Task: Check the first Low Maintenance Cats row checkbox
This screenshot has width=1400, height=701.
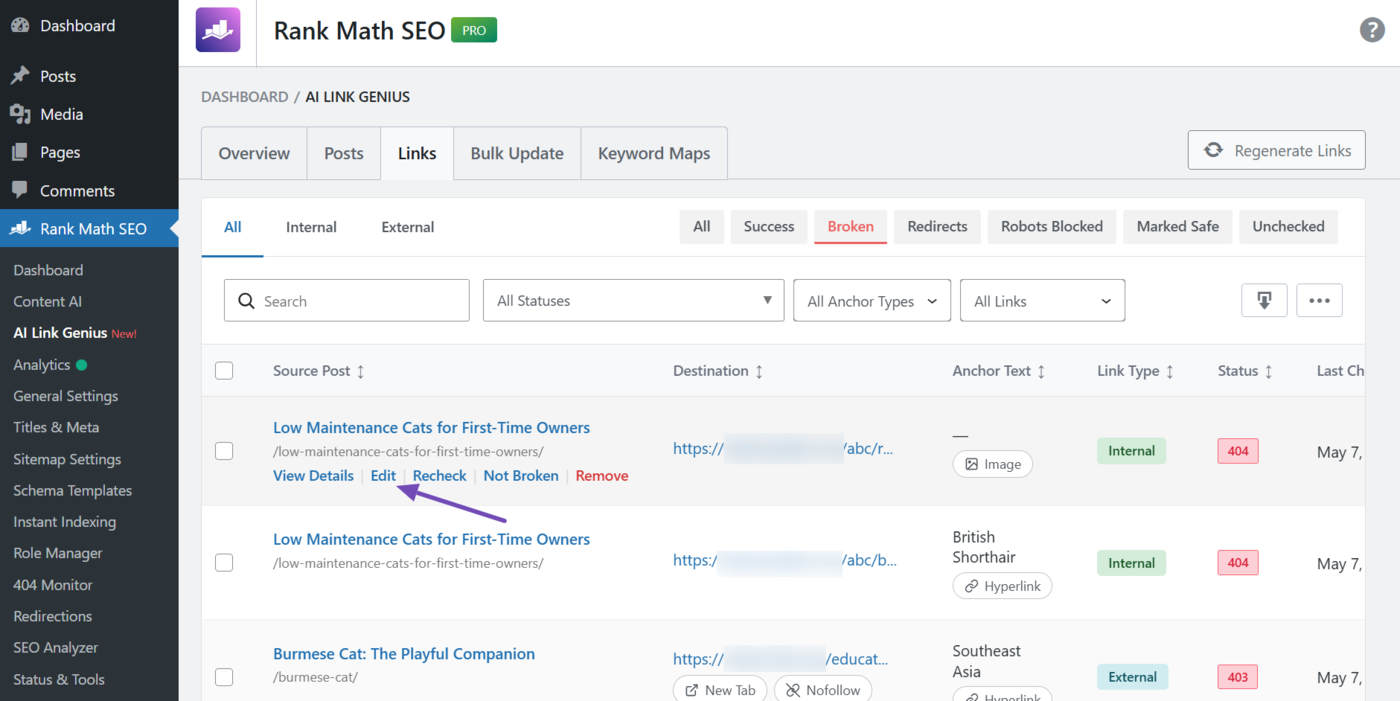Action: [x=224, y=451]
